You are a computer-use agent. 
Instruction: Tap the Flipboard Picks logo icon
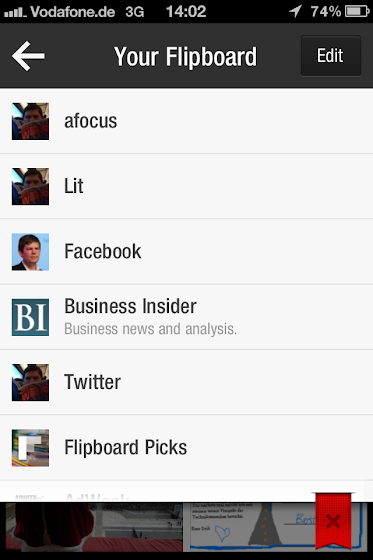point(30,448)
